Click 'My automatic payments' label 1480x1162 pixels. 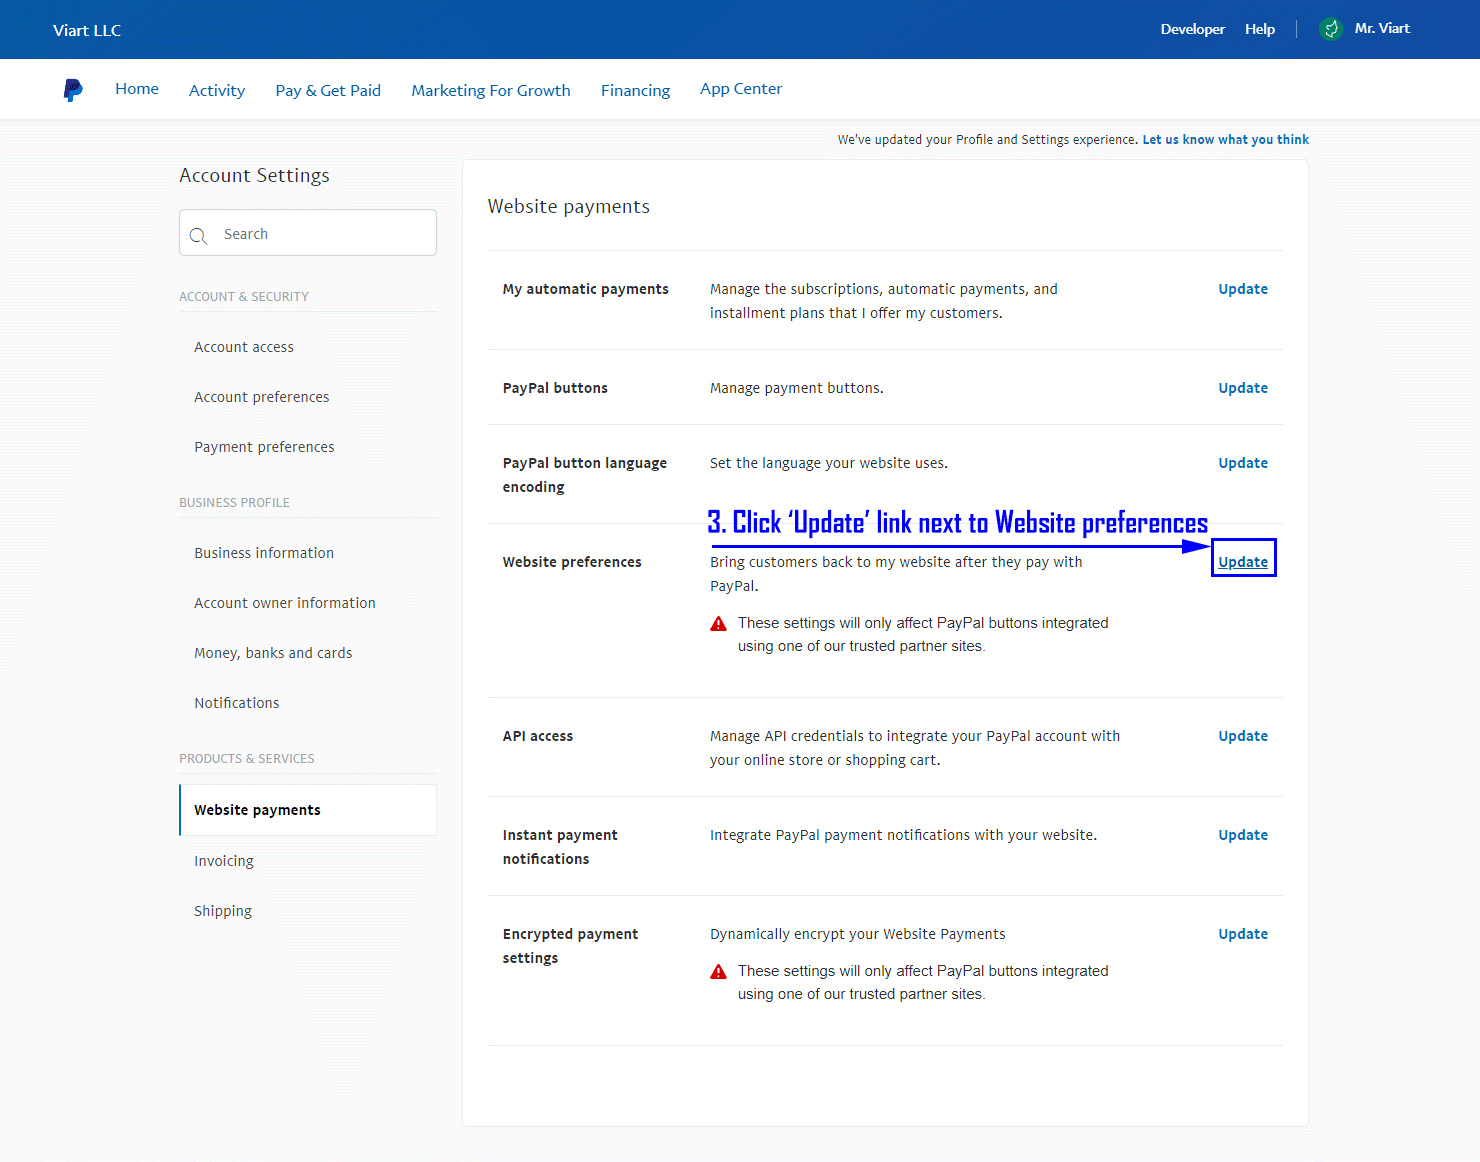pyautogui.click(x=586, y=289)
